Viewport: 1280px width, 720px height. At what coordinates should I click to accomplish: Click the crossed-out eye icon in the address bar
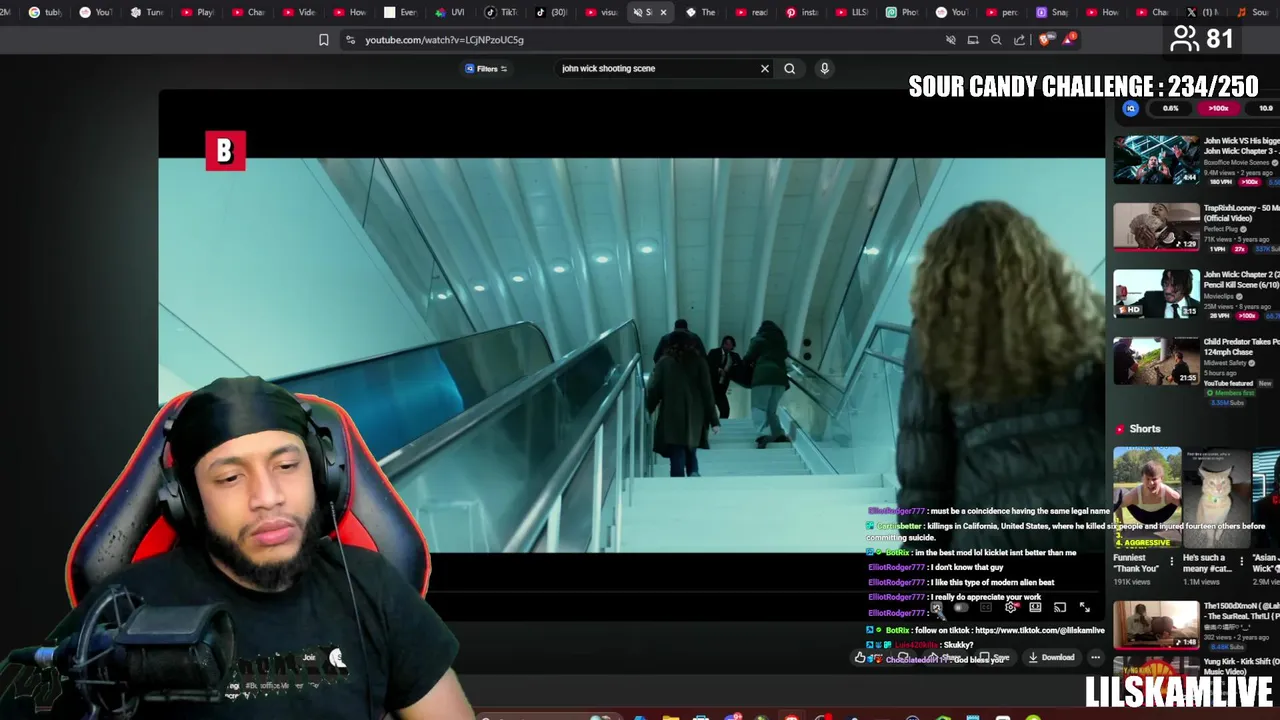coord(950,40)
